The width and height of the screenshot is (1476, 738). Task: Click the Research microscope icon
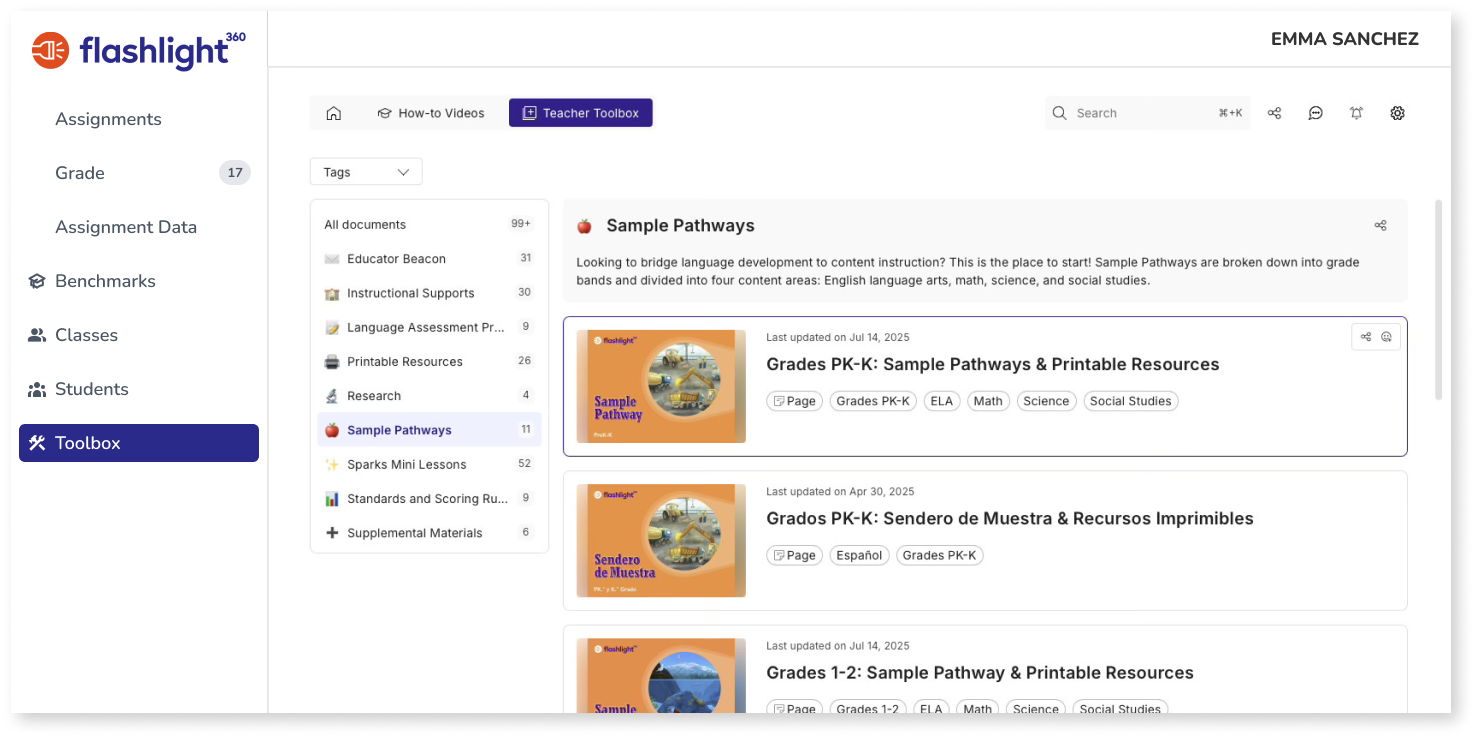tap(332, 396)
